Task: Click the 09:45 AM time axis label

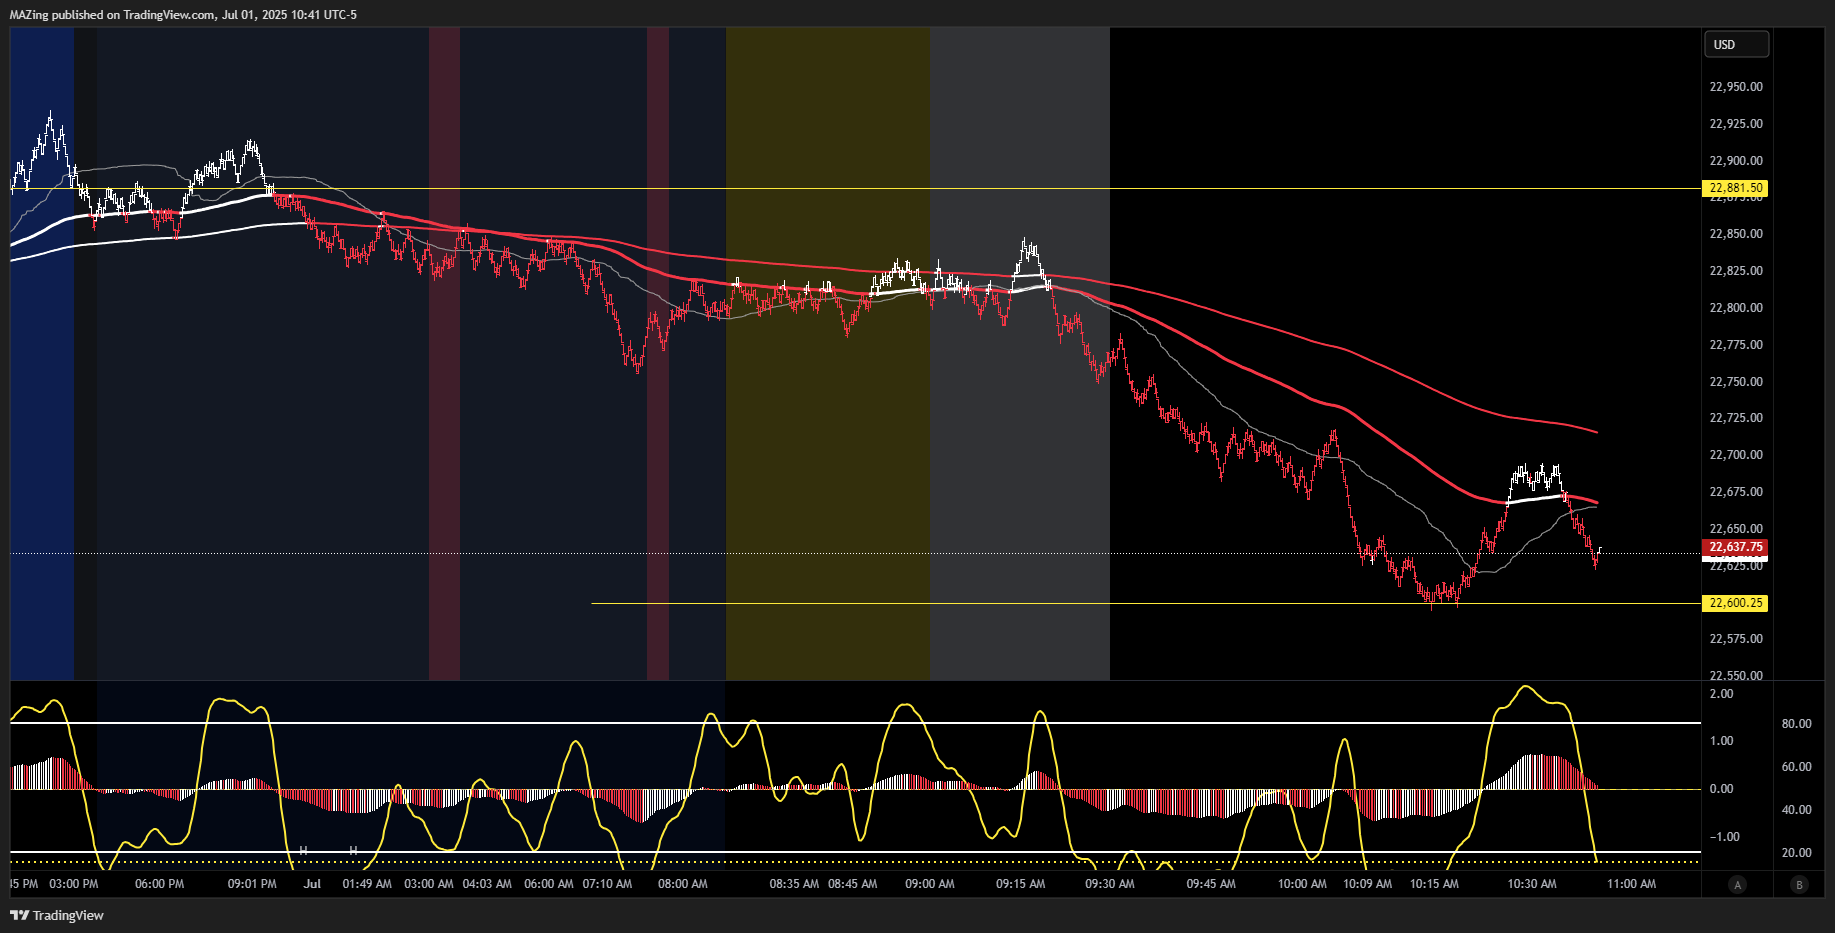Action: pos(1211,884)
